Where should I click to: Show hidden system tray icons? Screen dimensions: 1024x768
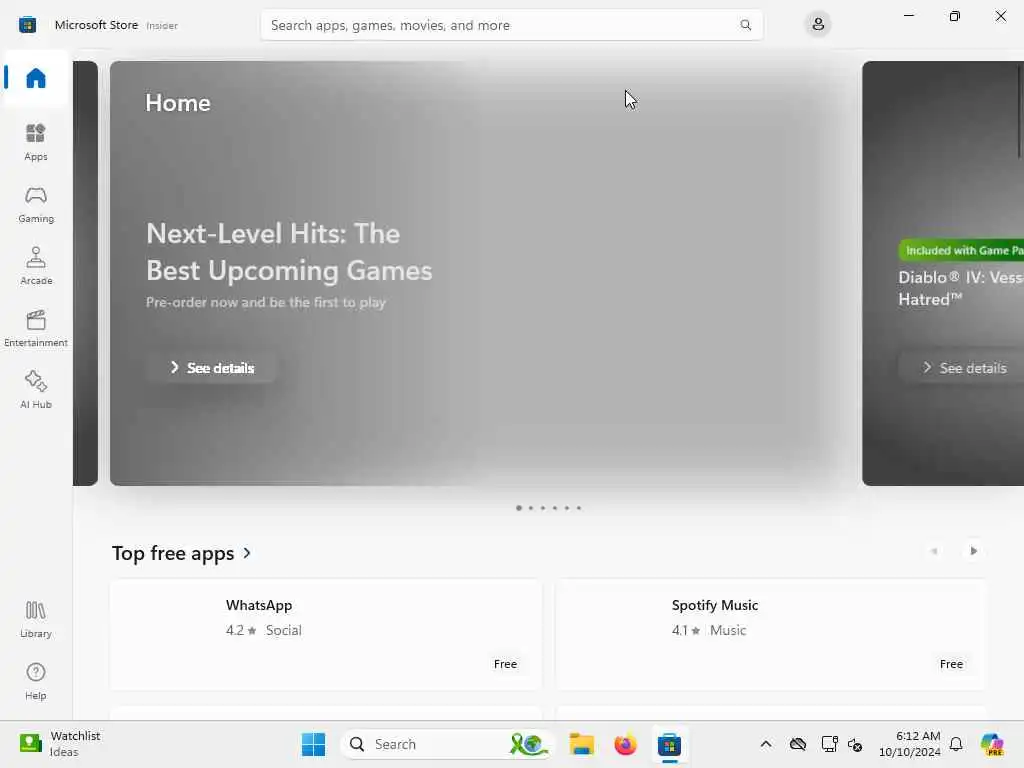(x=765, y=744)
